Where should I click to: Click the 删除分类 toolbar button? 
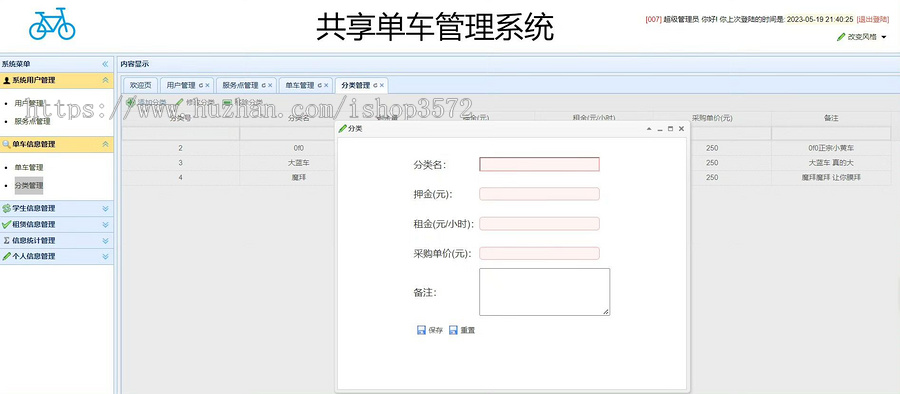pos(243,102)
